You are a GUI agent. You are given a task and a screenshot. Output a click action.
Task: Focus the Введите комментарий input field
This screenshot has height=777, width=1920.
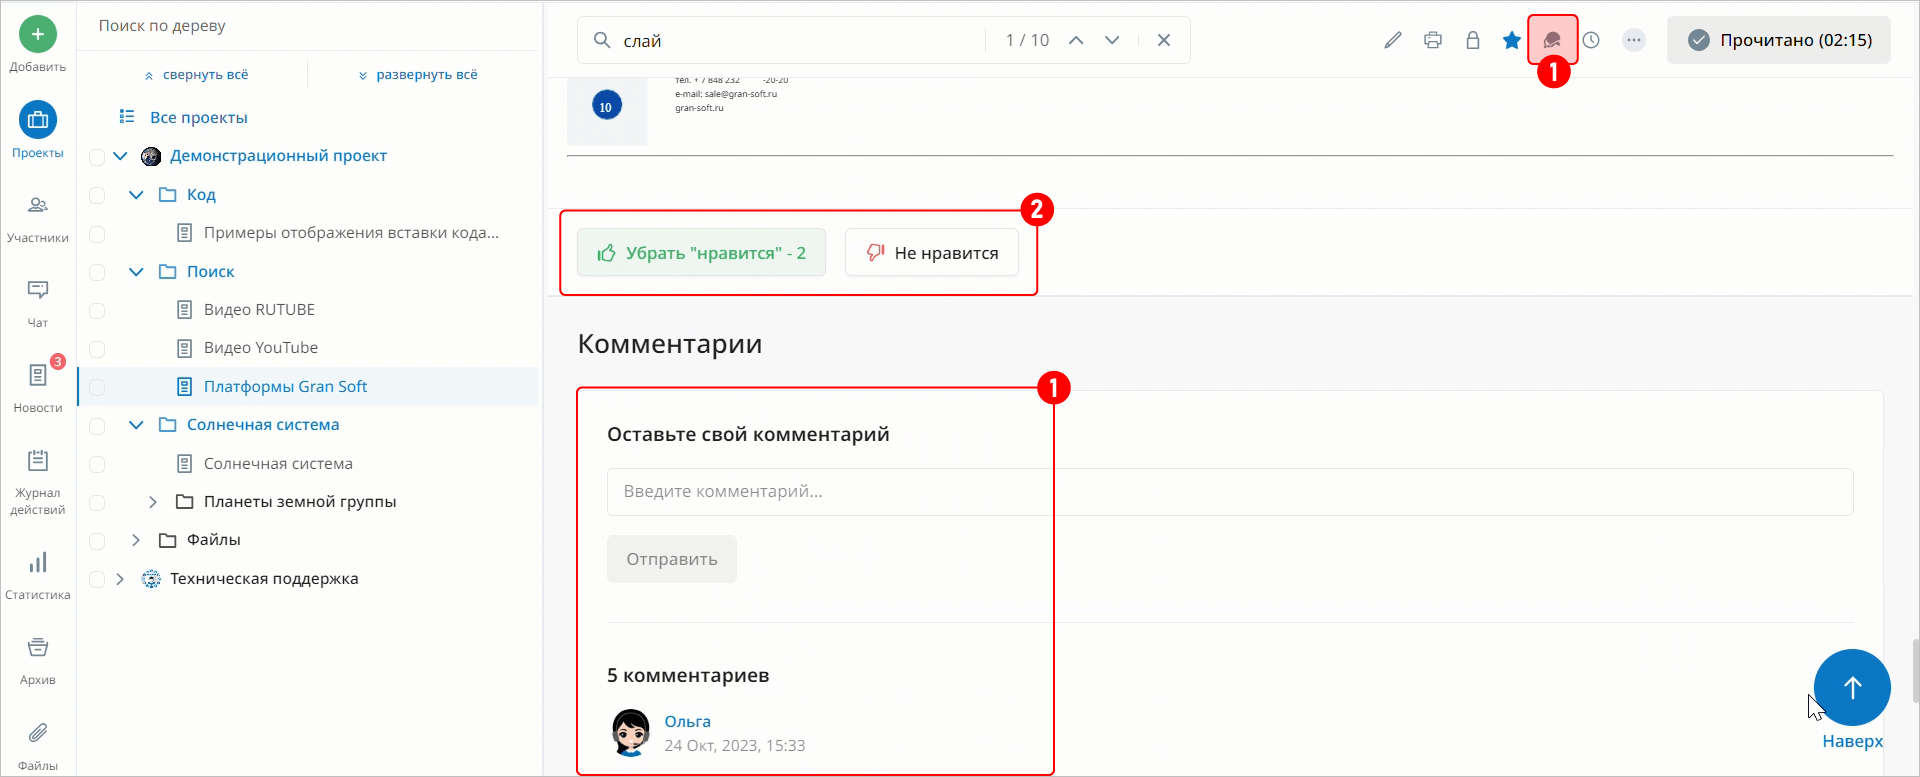pos(1230,492)
